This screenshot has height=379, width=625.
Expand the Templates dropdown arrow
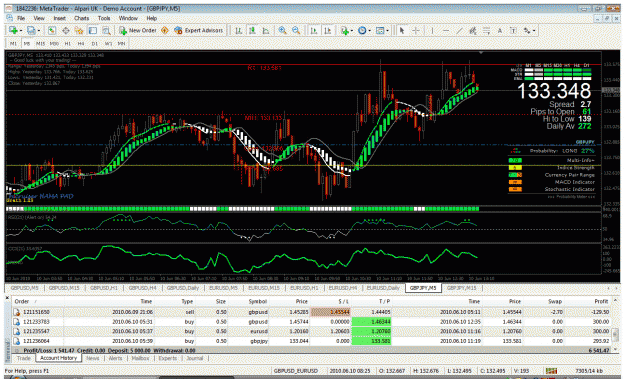(x=387, y=31)
